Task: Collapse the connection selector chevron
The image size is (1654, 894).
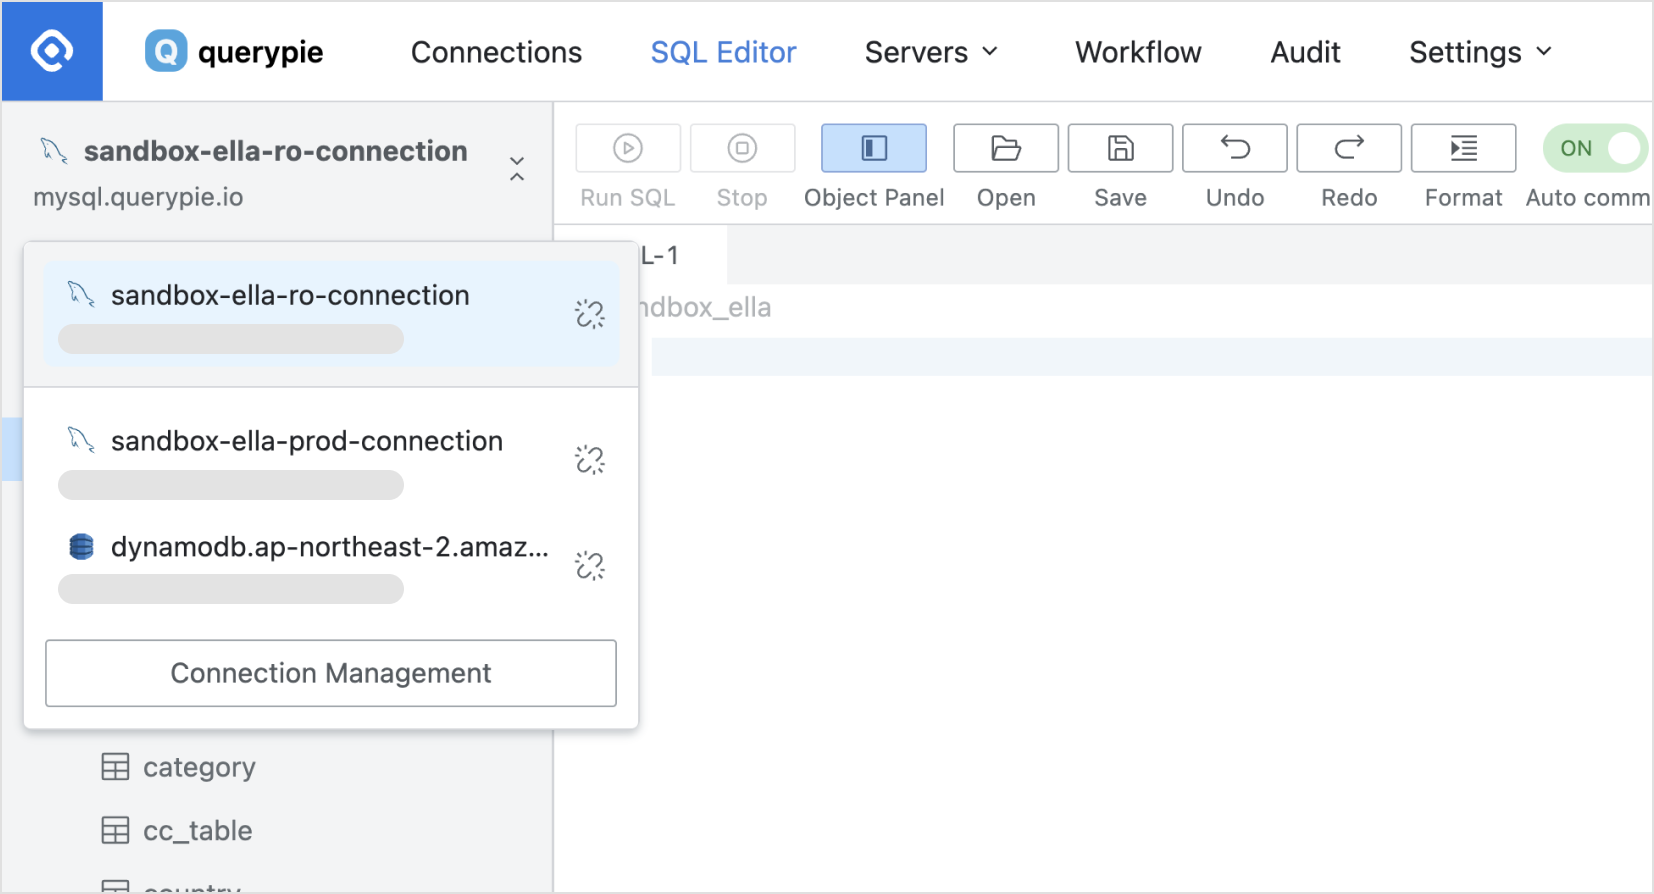Action: 517,168
